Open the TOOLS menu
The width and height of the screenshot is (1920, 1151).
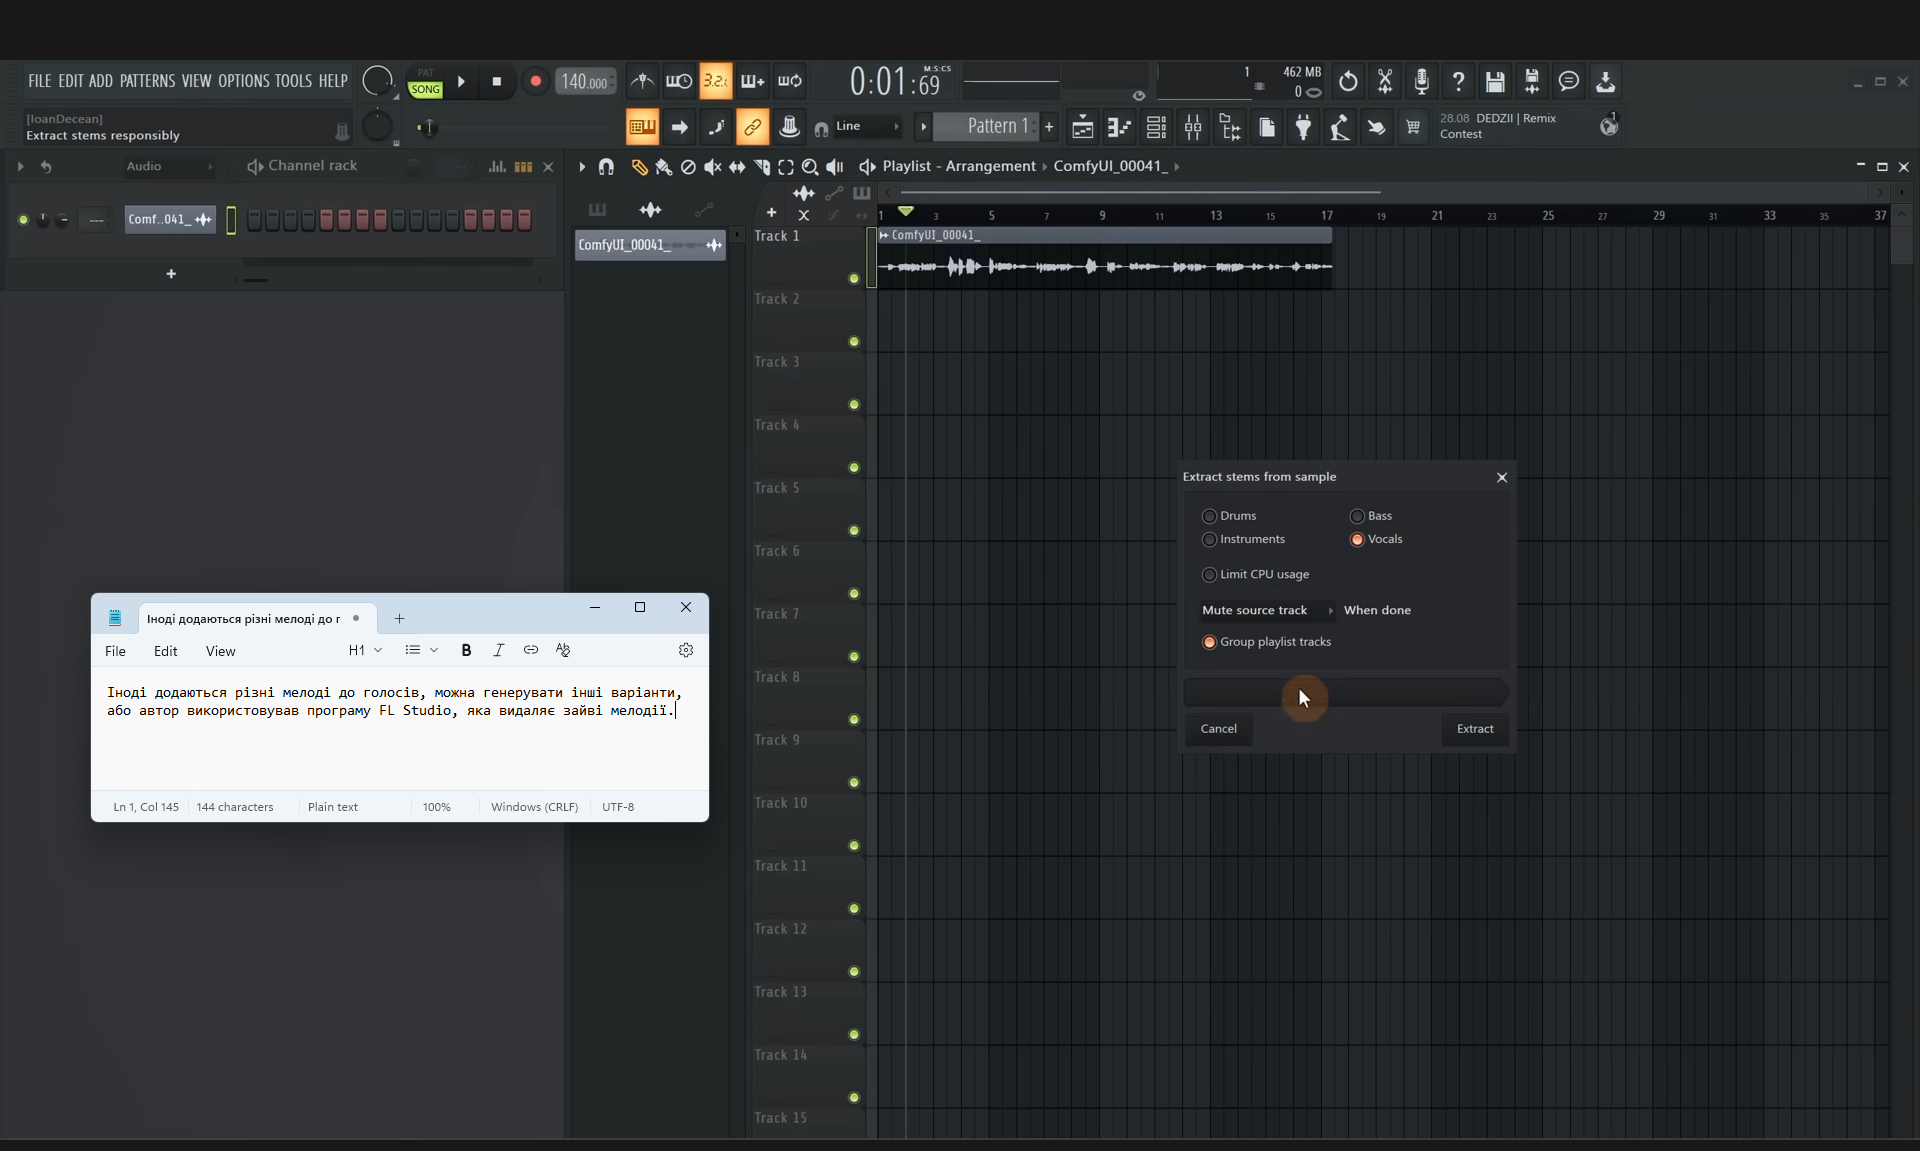293,81
